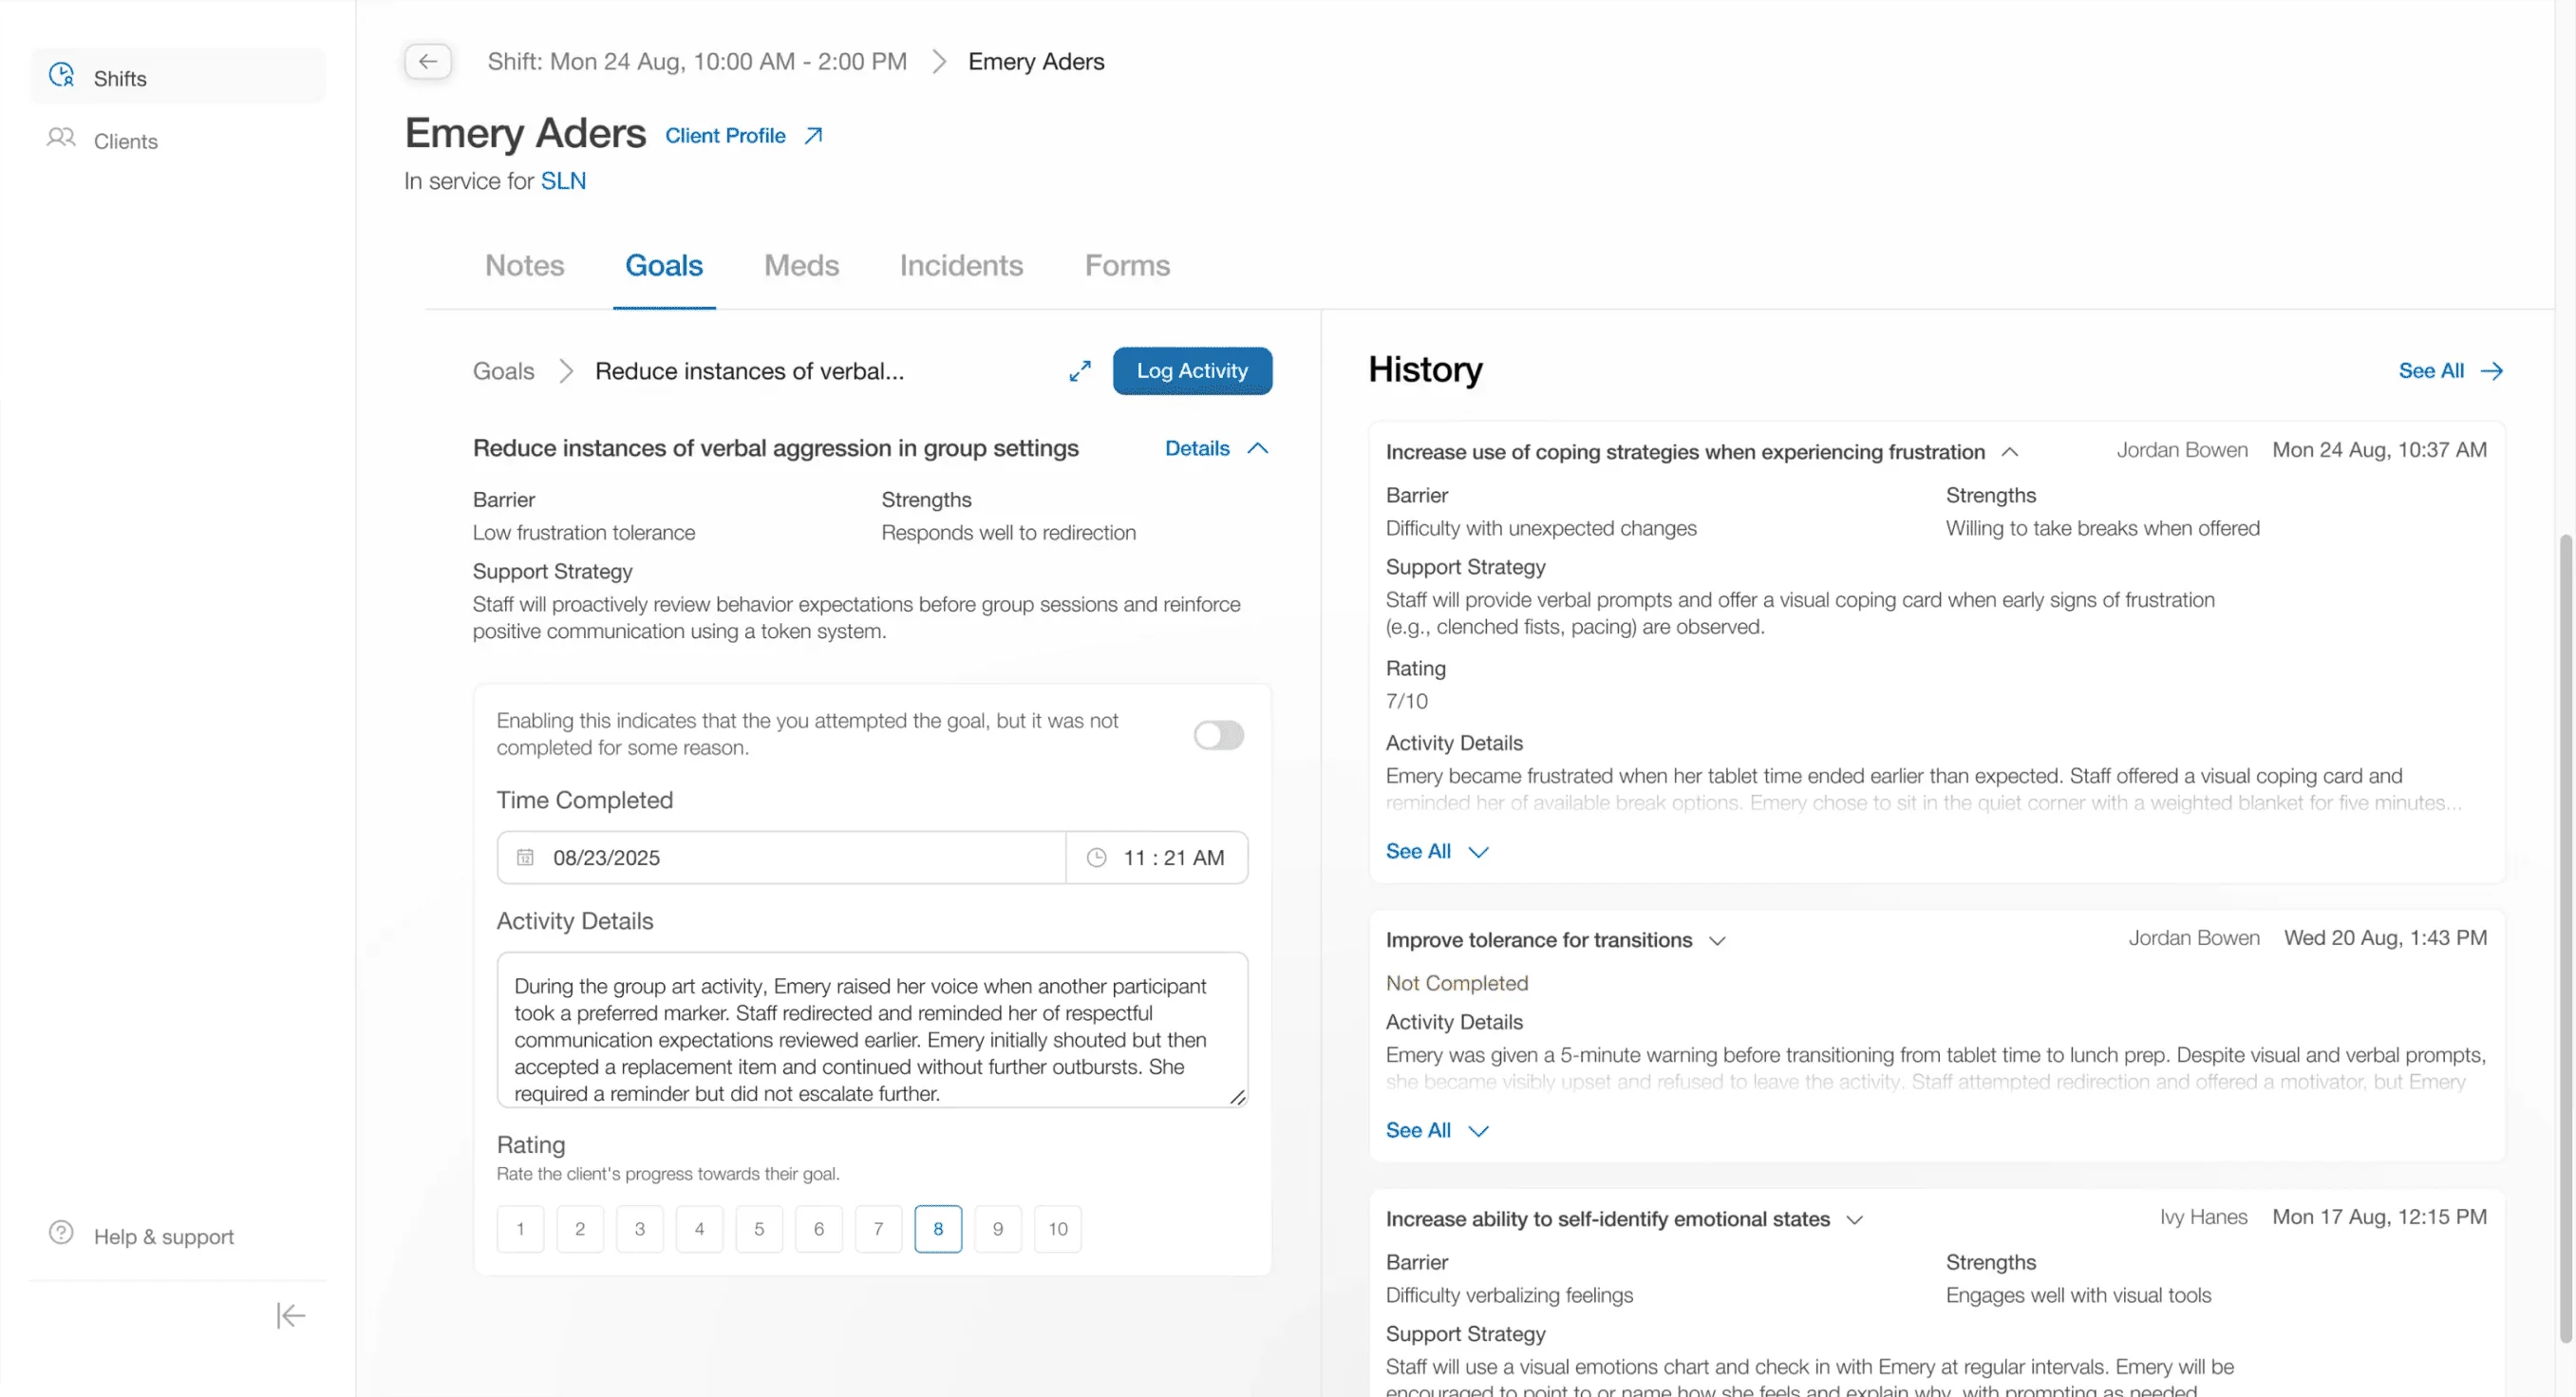Open the Notes tab
This screenshot has height=1397, width=2576.
(524, 266)
